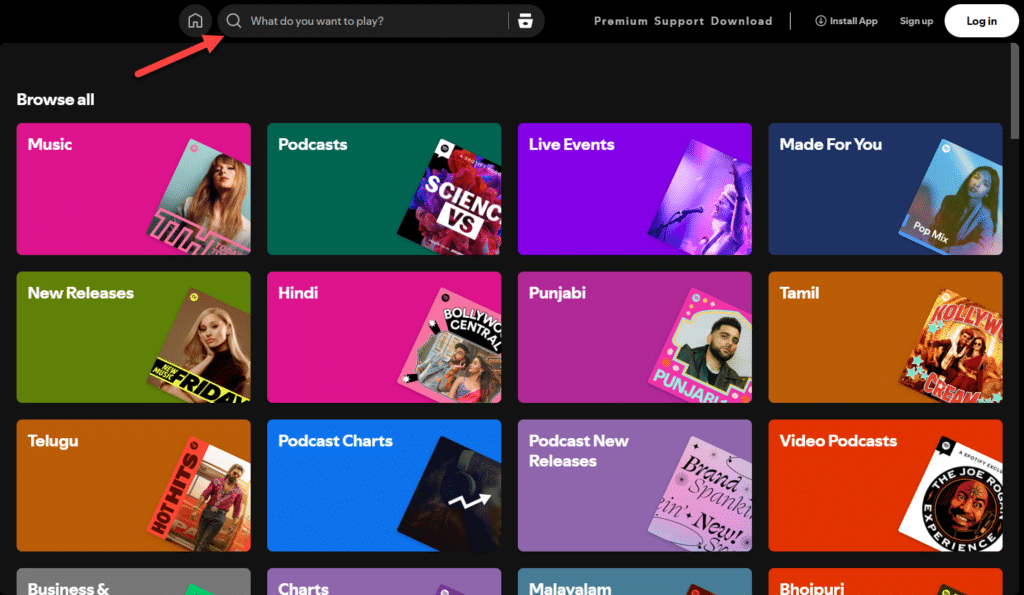This screenshot has height=595, width=1024.
Task: Click the Sign up button
Action: point(916,21)
